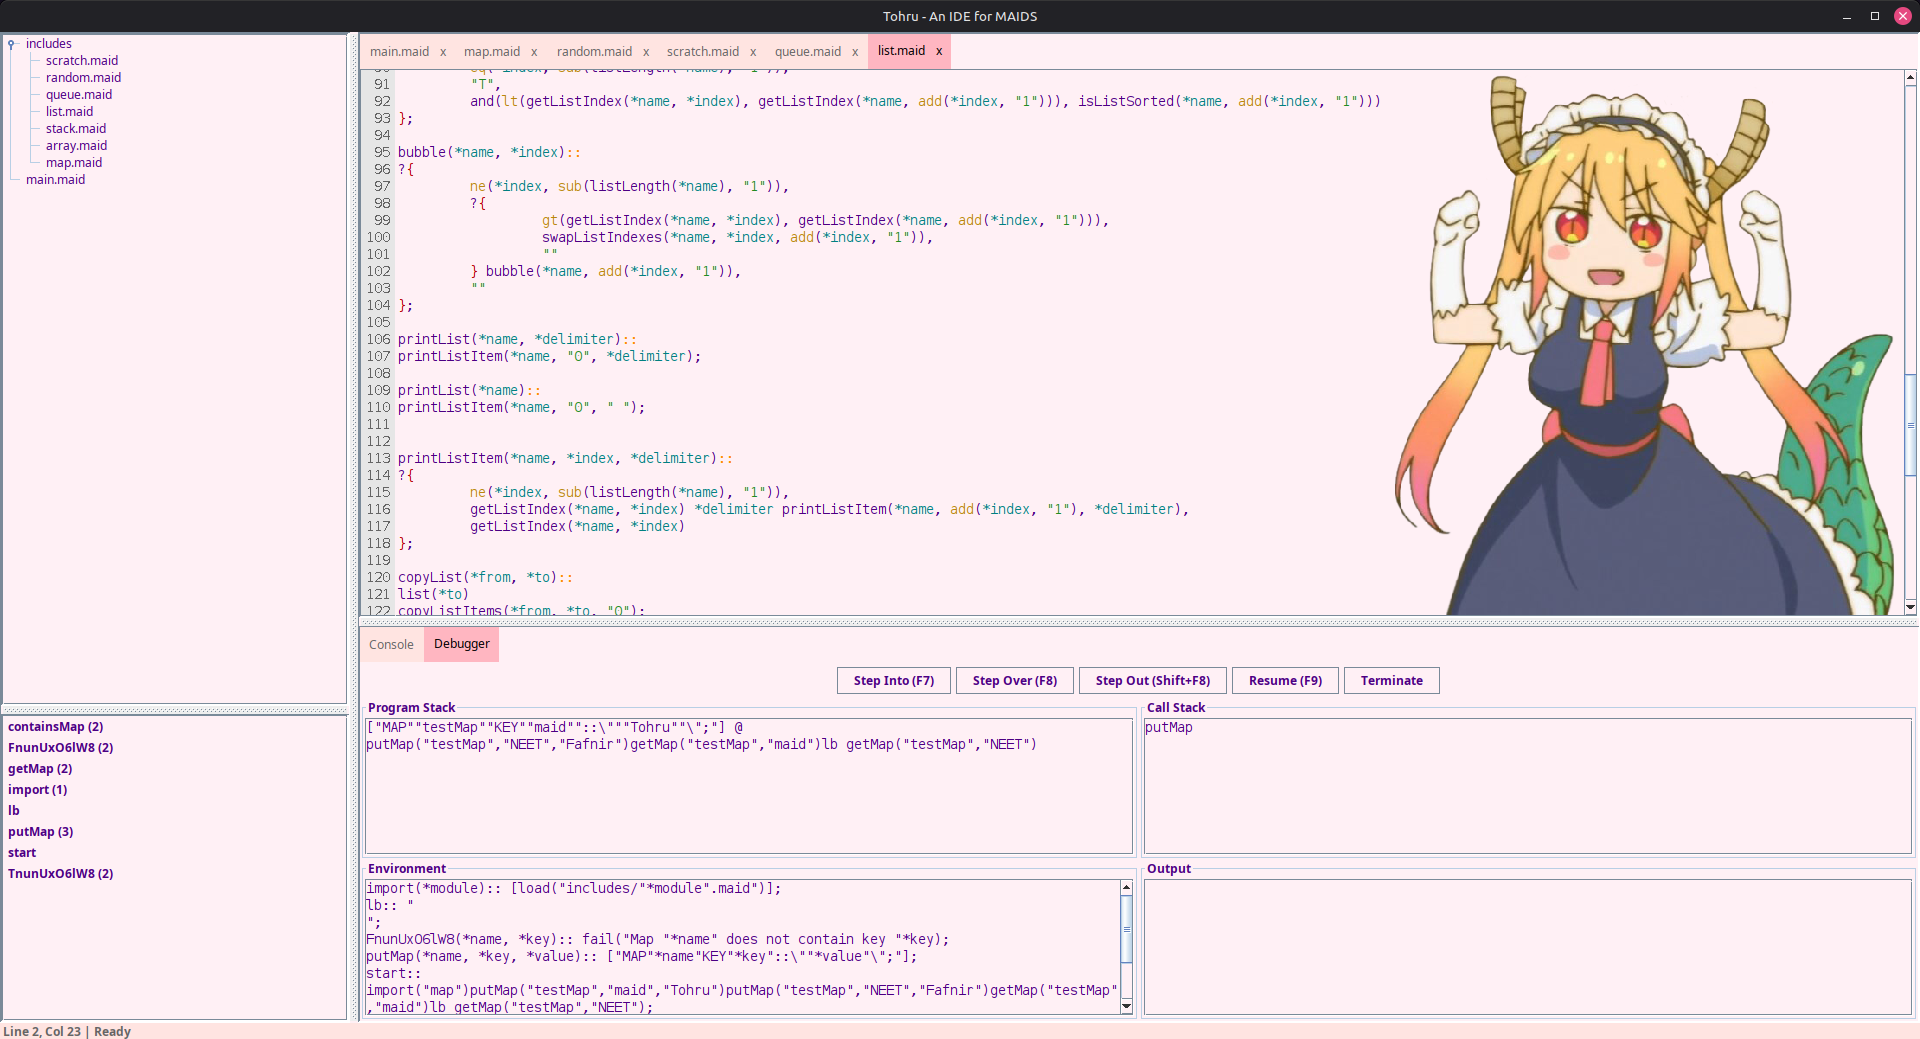Open main.maid in the file tree
The width and height of the screenshot is (1920, 1039).
tap(56, 180)
